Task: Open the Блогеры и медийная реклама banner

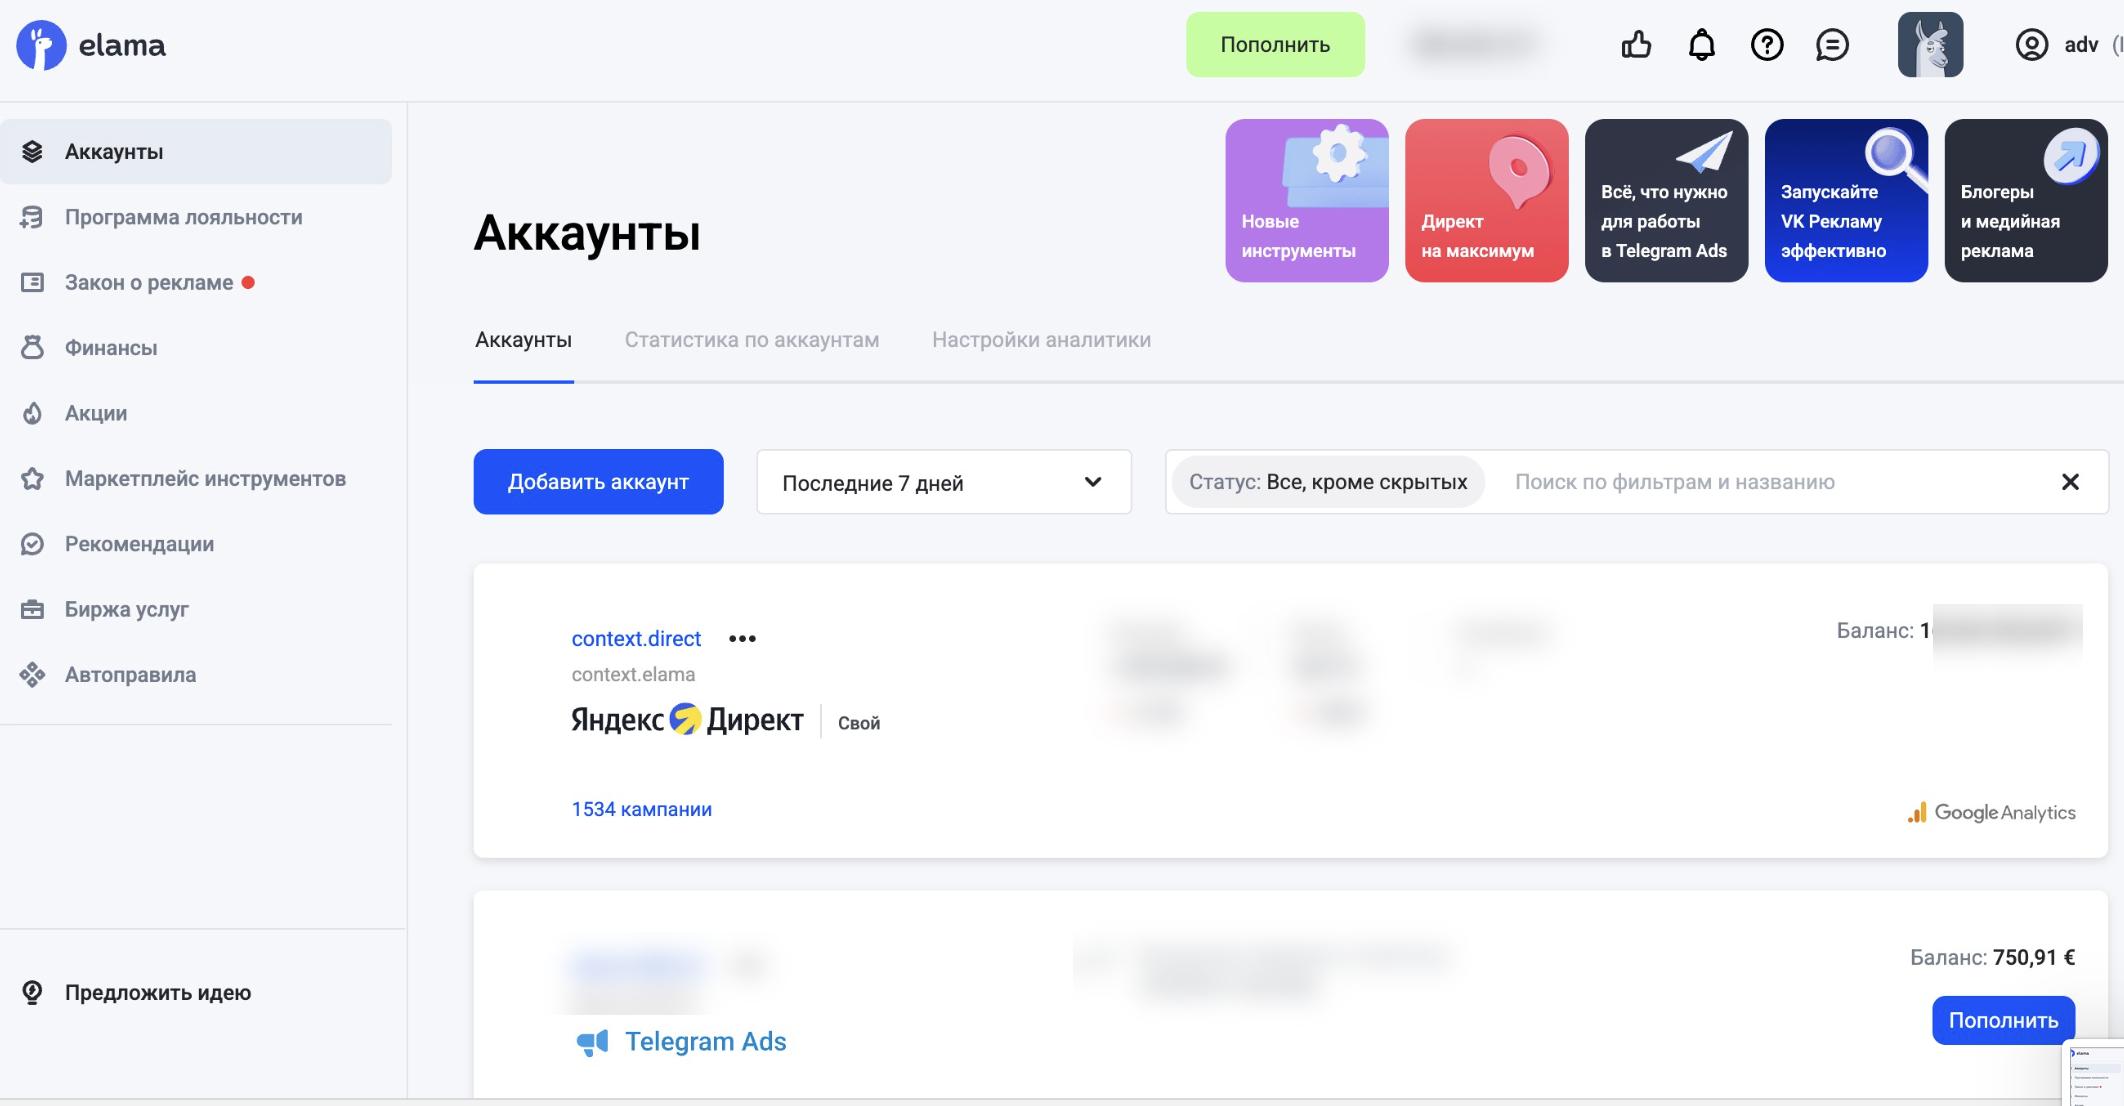Action: click(x=2026, y=200)
